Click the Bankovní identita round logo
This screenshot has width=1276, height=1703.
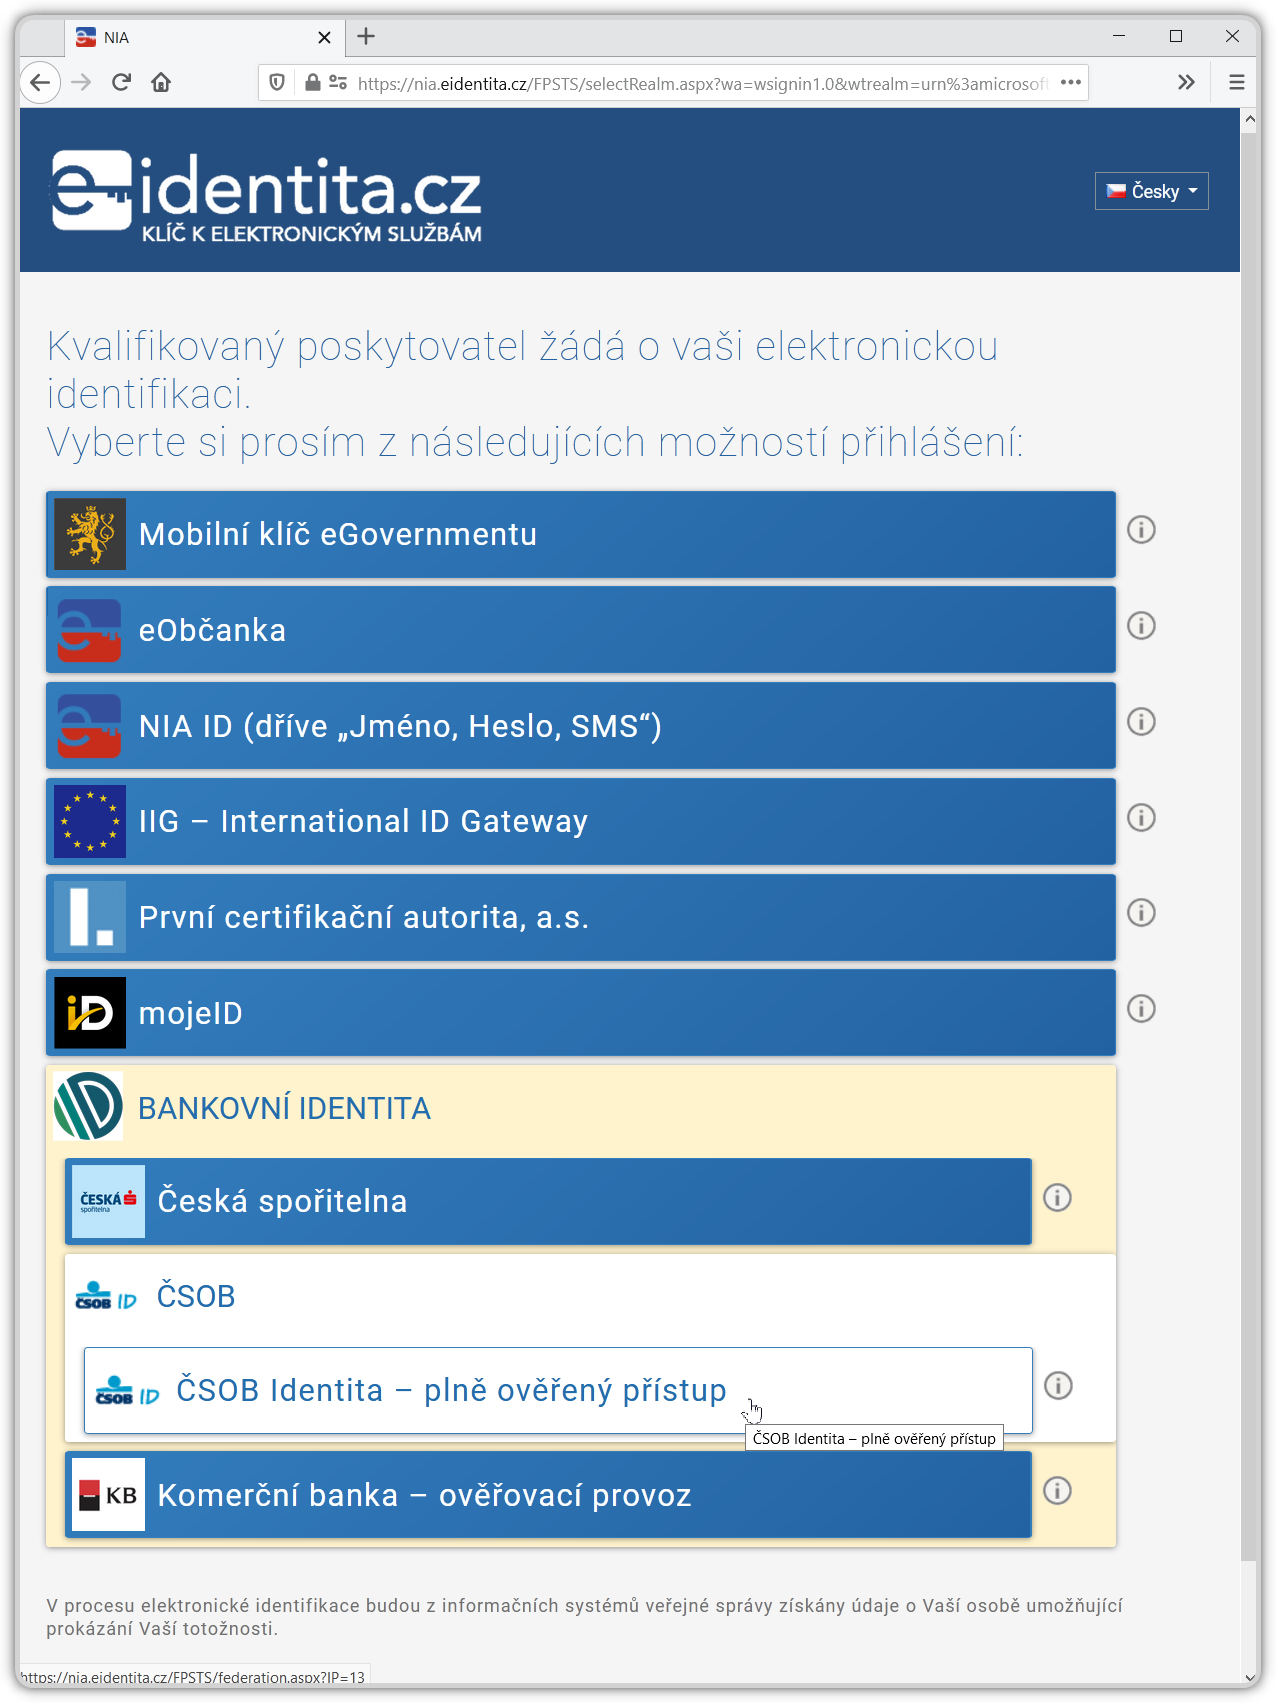(x=88, y=1106)
